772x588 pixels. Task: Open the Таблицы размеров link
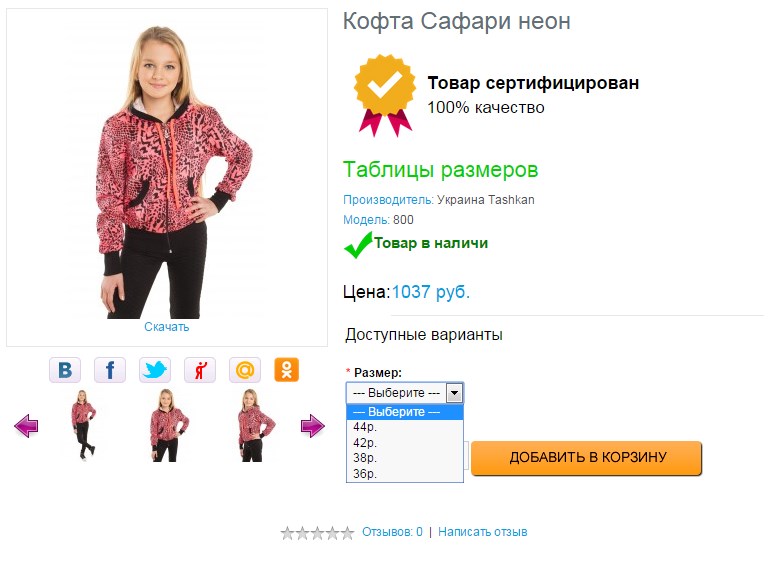[441, 170]
